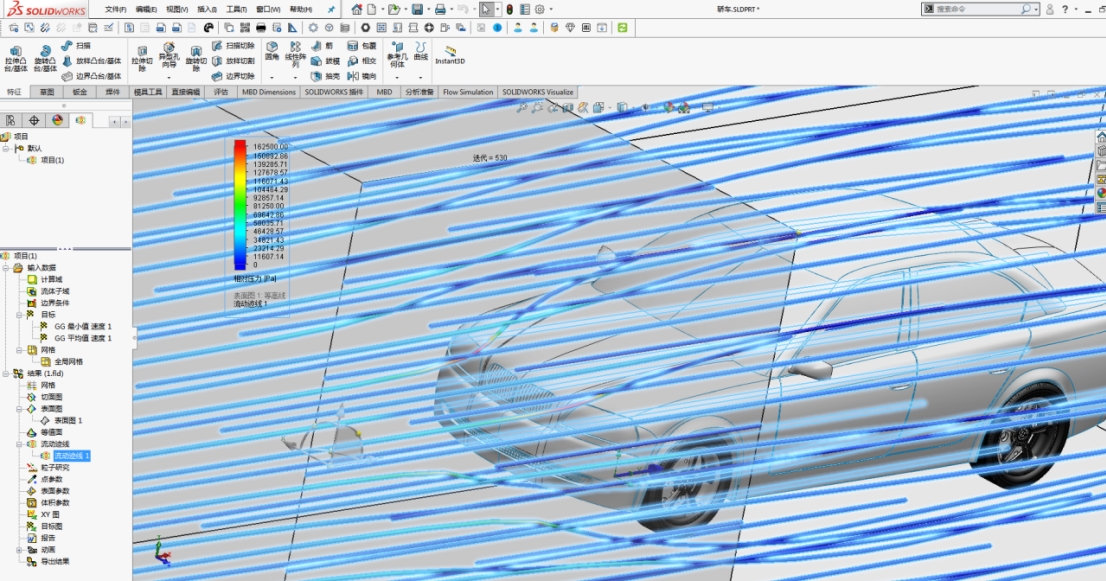The width and height of the screenshot is (1106, 581).
Task: Click the Linear Pattern (线性阵列) tool
Action: pos(295,55)
